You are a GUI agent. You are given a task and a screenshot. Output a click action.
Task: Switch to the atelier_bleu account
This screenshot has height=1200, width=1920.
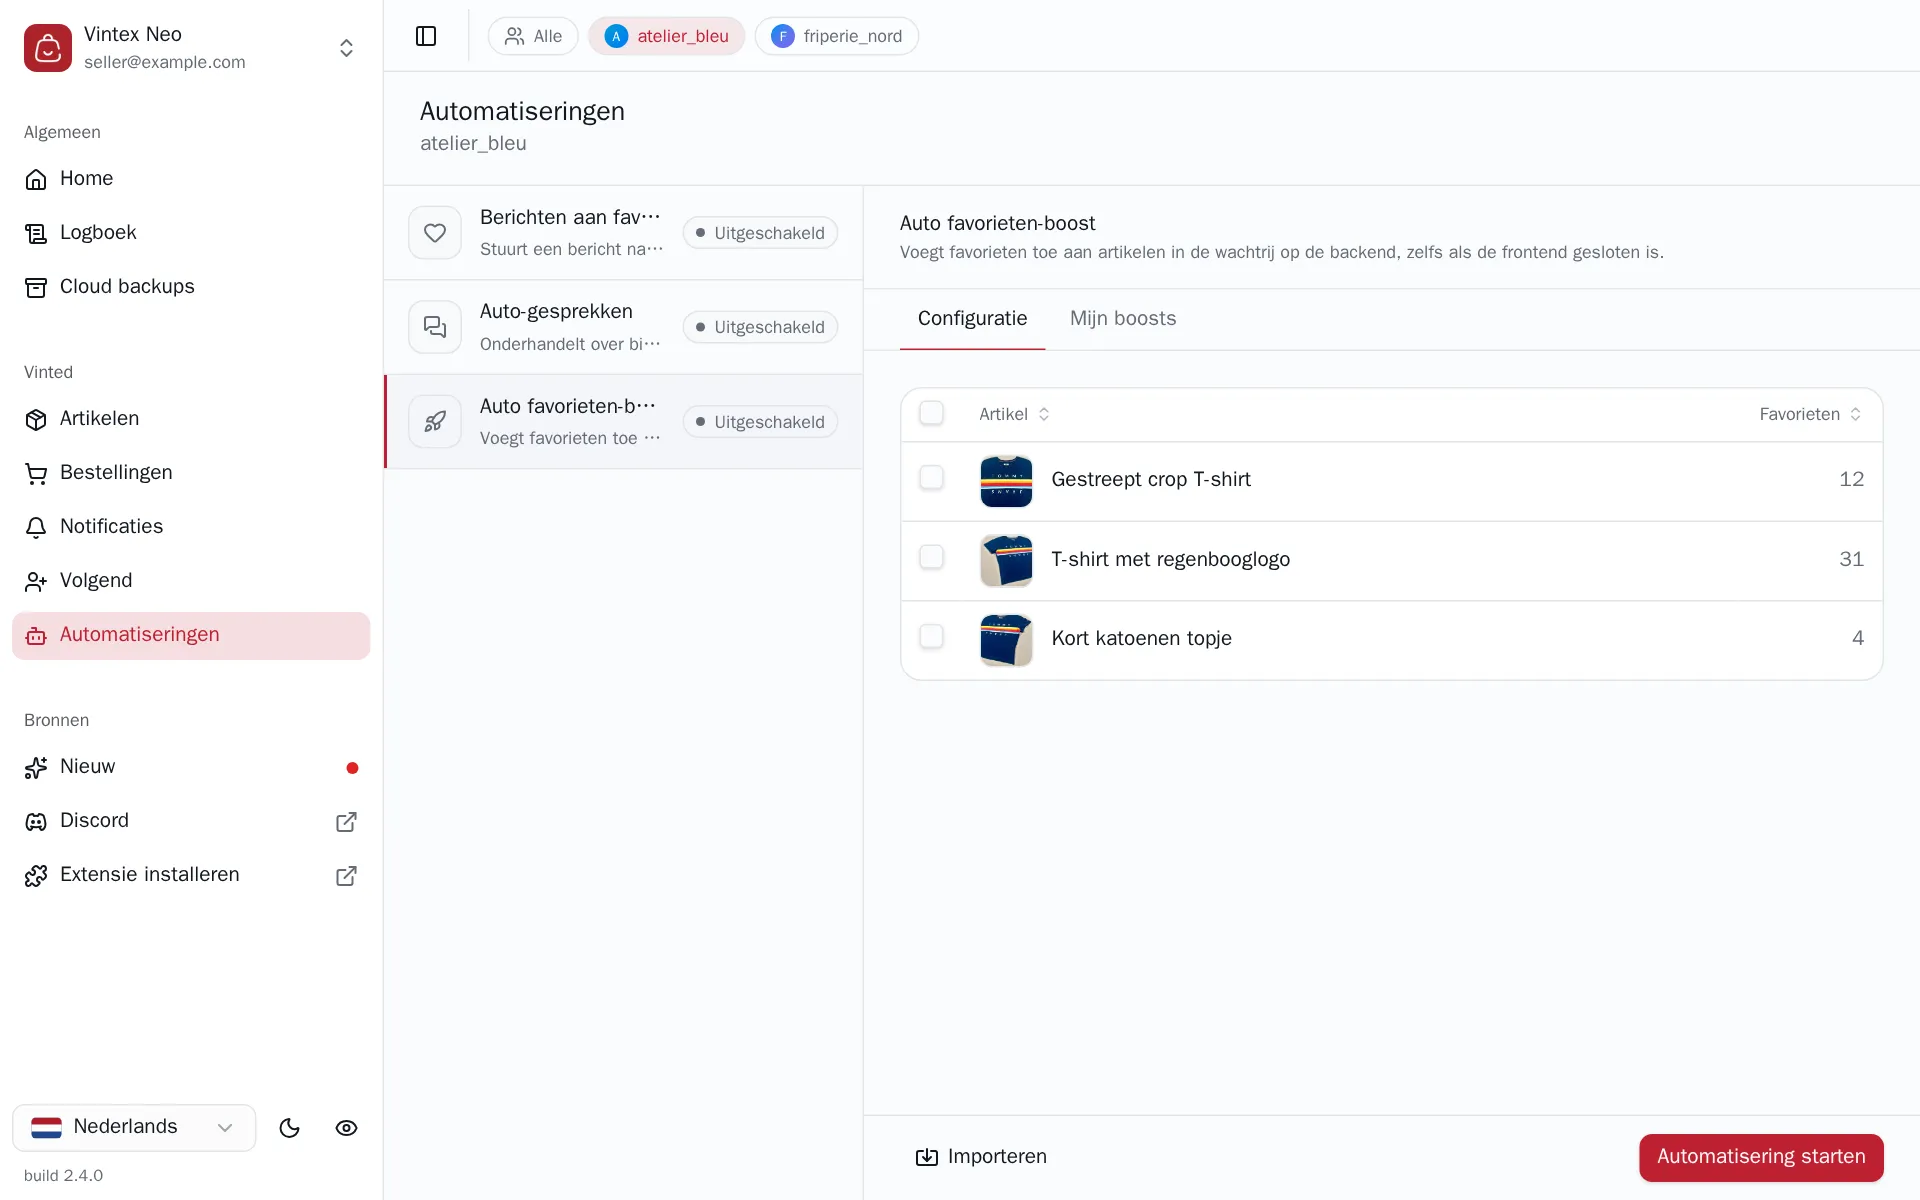coord(666,36)
